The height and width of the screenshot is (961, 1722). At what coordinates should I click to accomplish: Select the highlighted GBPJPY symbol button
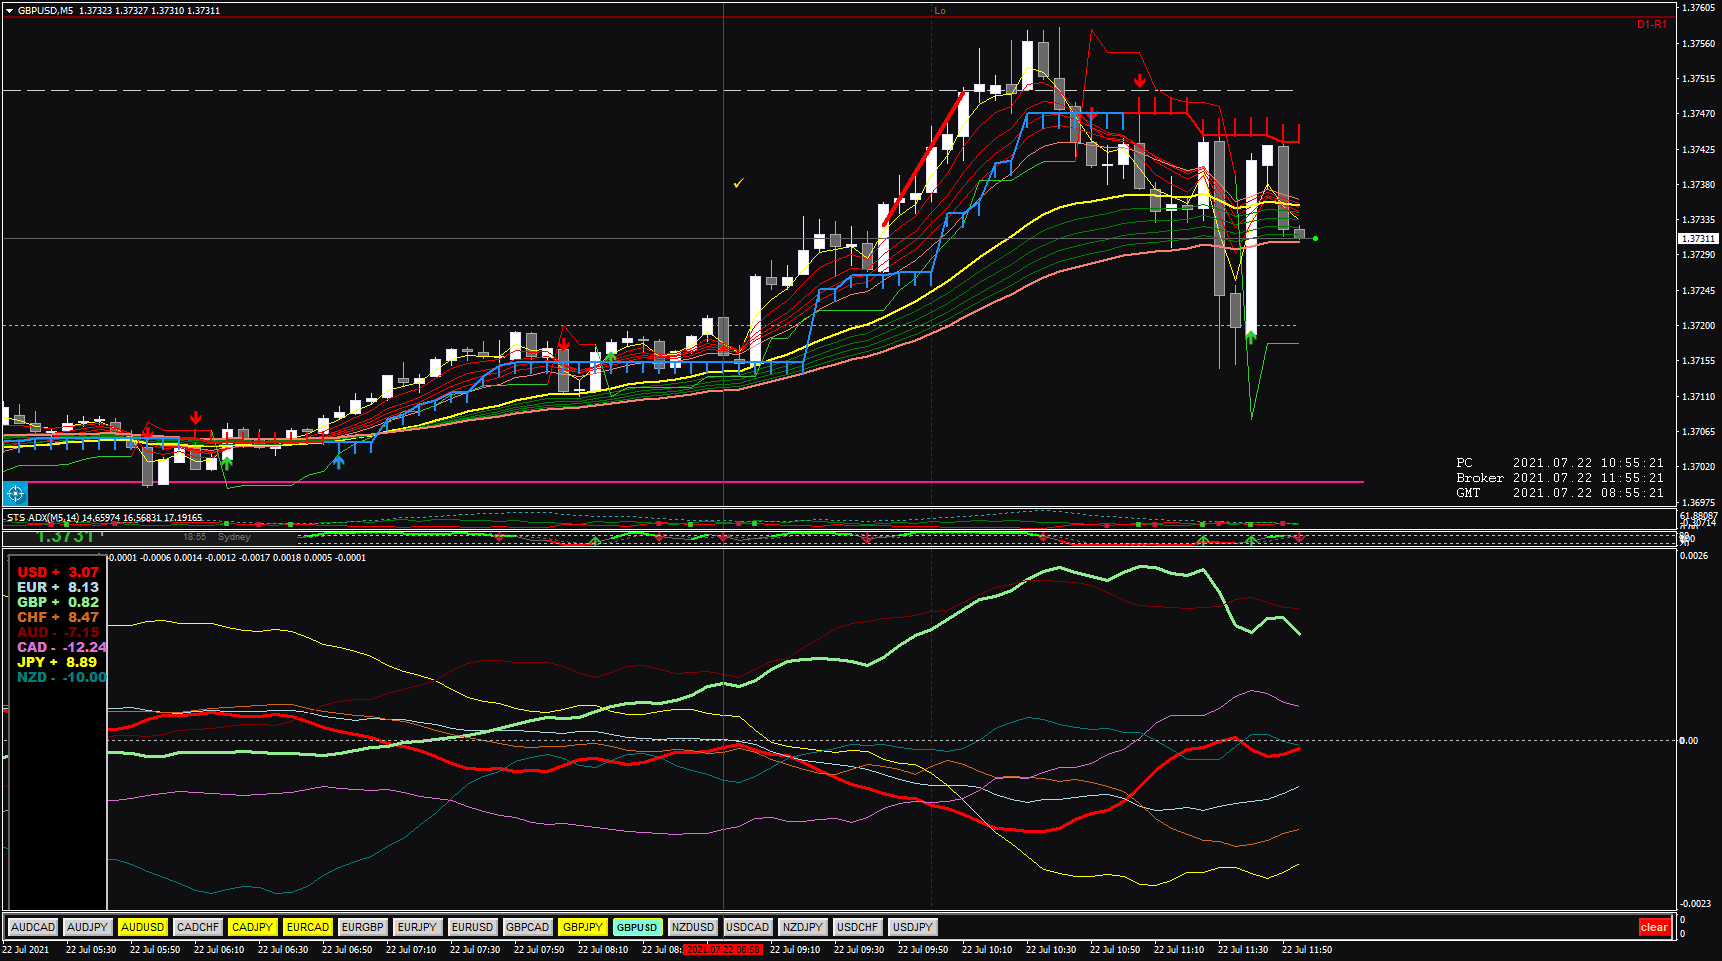click(x=583, y=927)
